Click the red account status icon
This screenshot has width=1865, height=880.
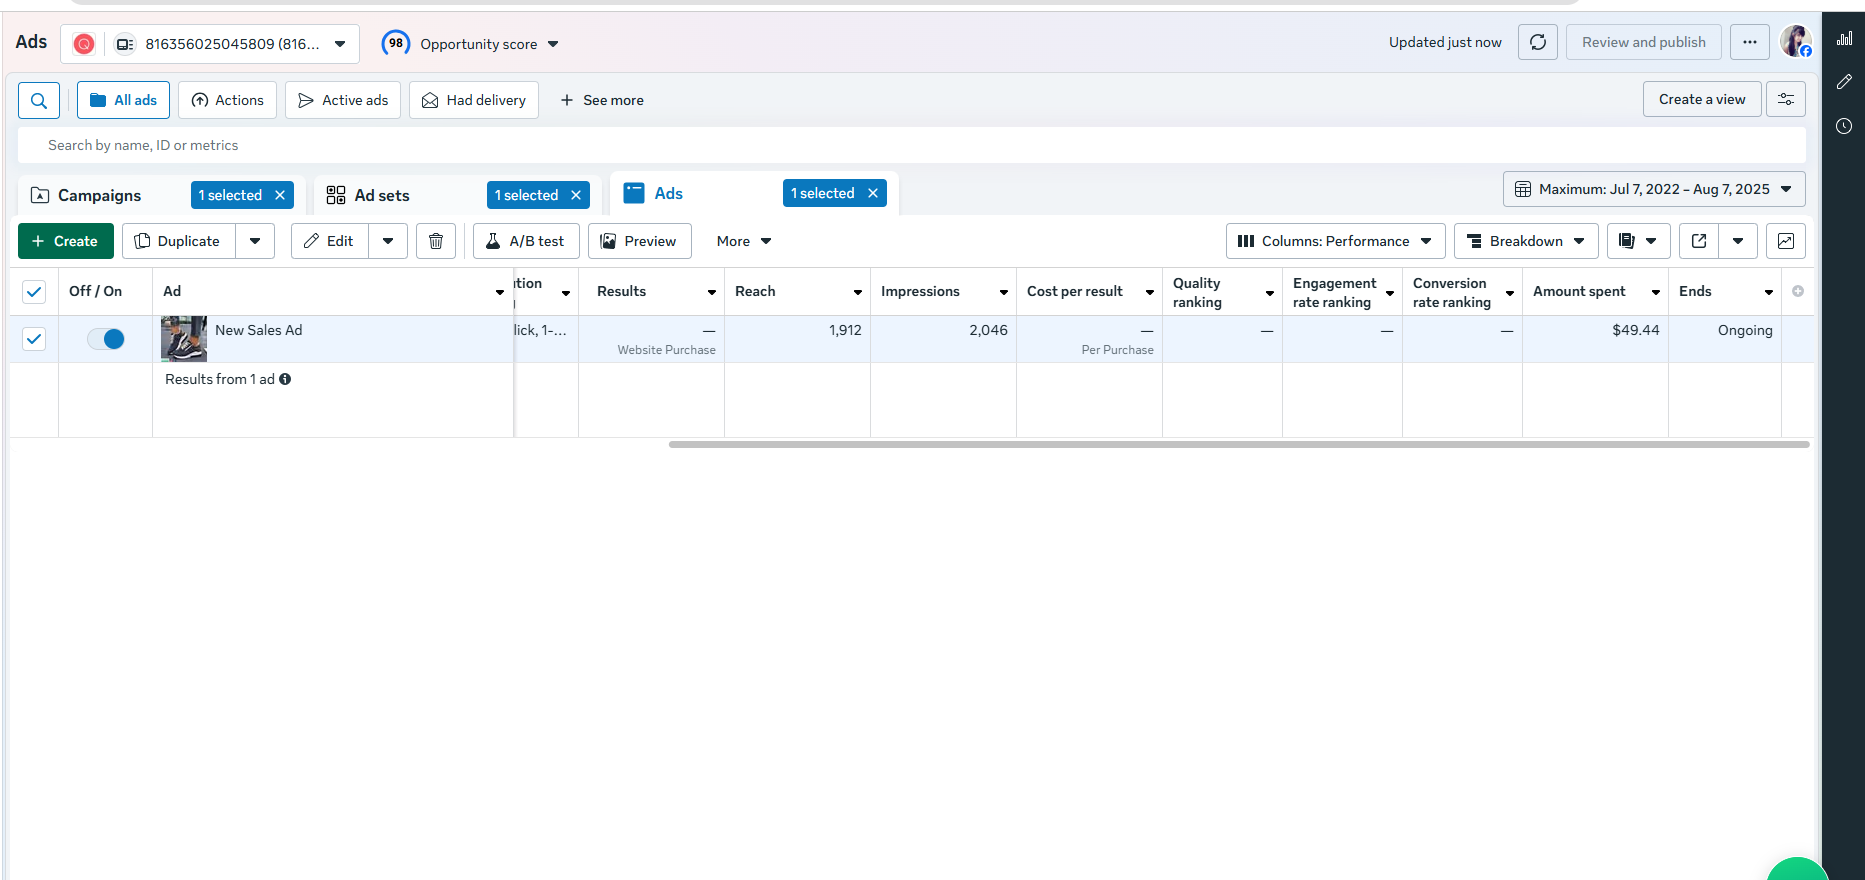[84, 44]
